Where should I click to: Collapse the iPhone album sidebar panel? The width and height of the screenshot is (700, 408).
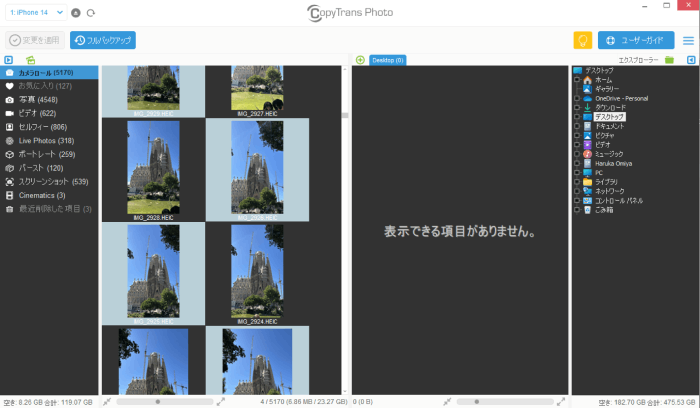[8, 60]
